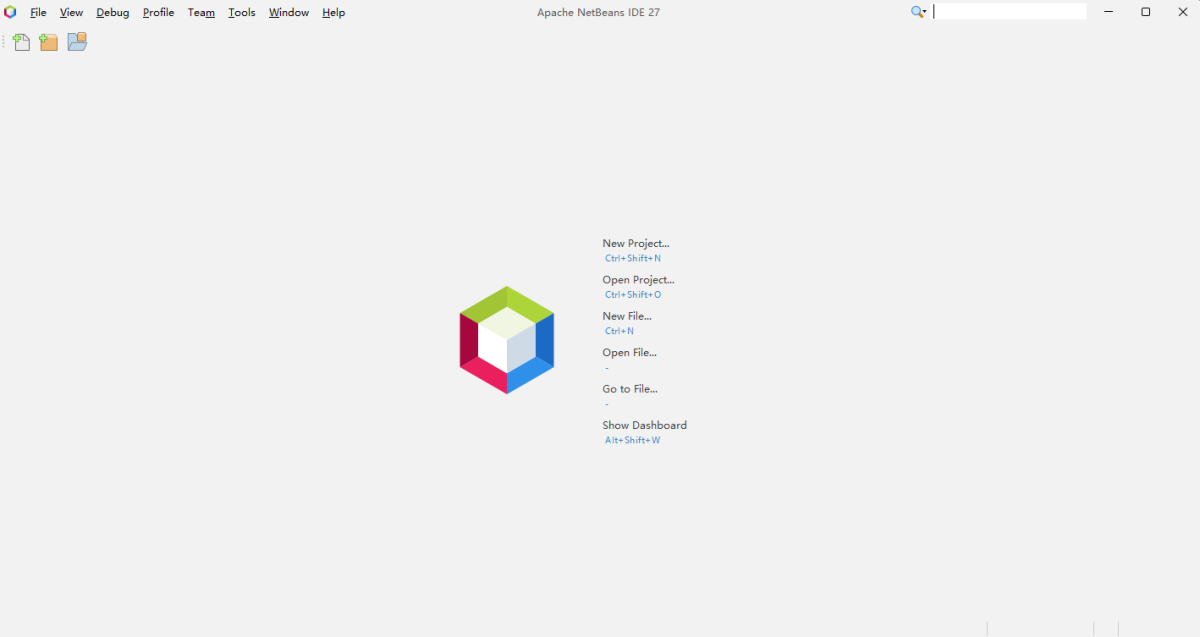Click the NetBeans cube logo
This screenshot has width=1200, height=637.
(507, 340)
